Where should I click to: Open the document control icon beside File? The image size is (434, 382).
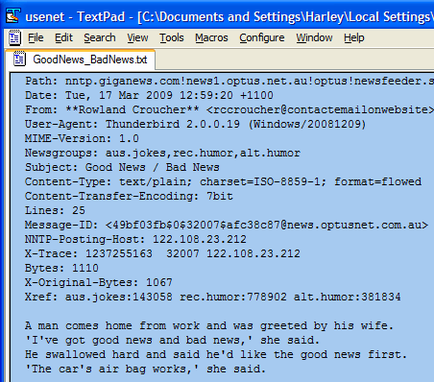pyautogui.click(x=14, y=38)
